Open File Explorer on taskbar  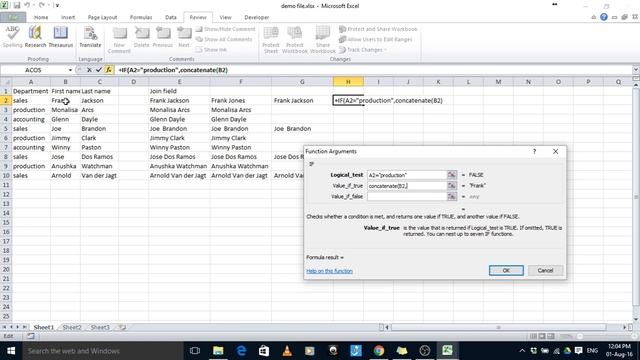pos(218,351)
